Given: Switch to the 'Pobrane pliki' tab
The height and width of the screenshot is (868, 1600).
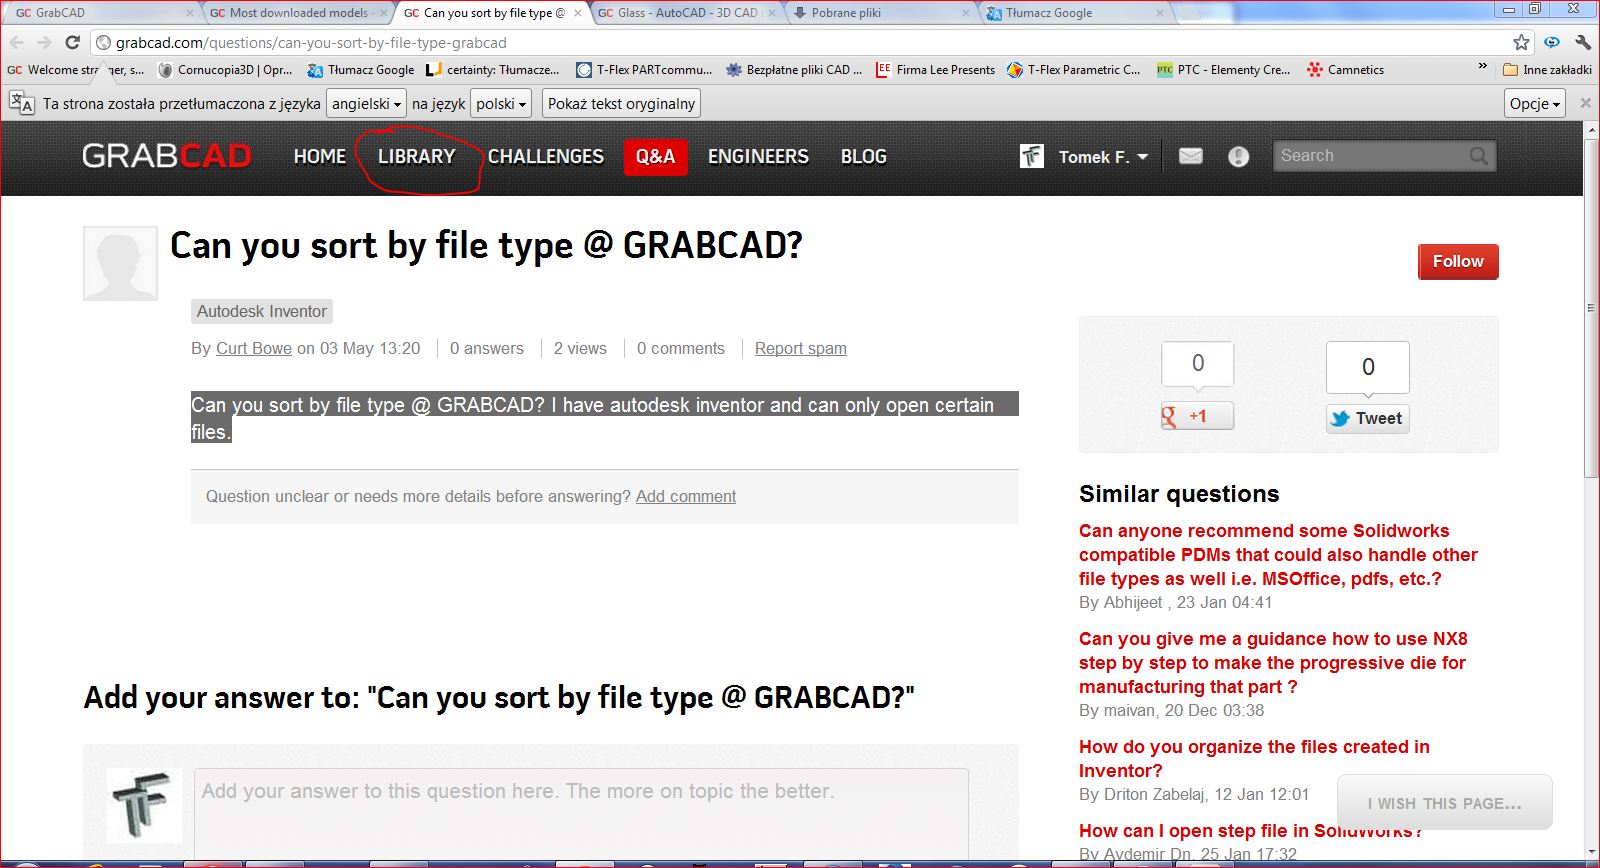Looking at the screenshot, I should (x=880, y=13).
